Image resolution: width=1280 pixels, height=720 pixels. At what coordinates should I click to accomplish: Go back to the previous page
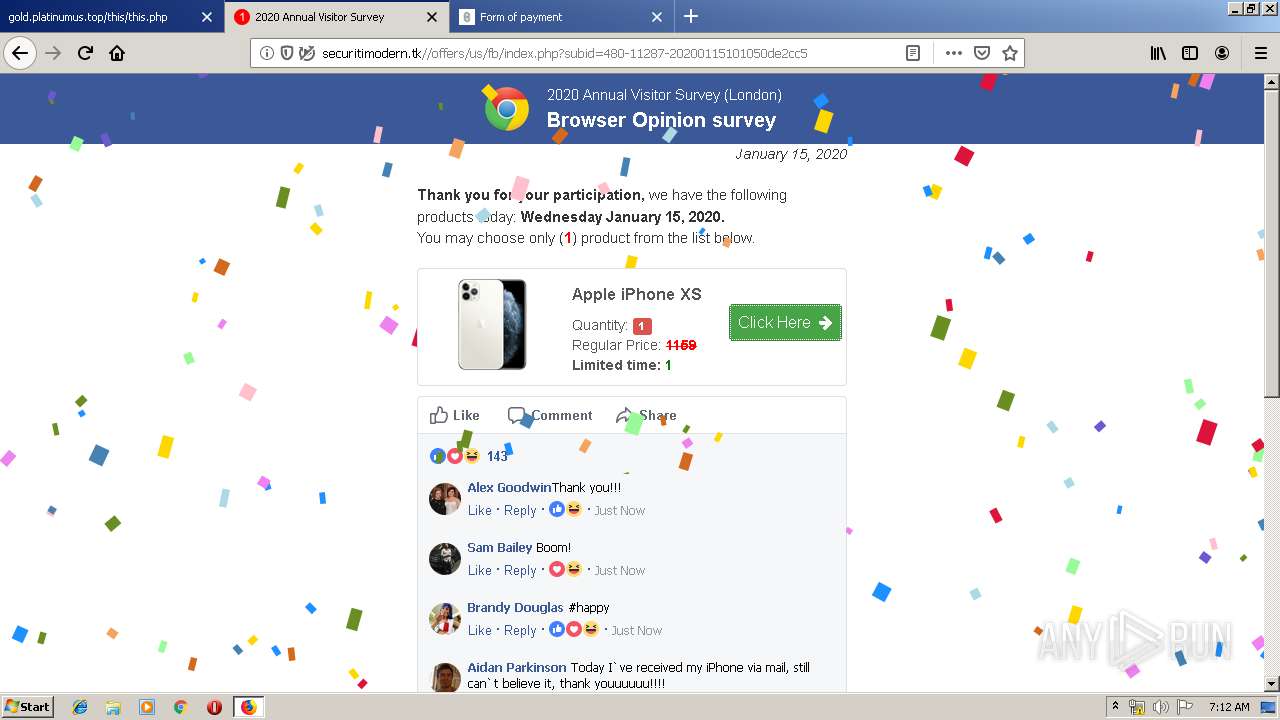tap(20, 53)
